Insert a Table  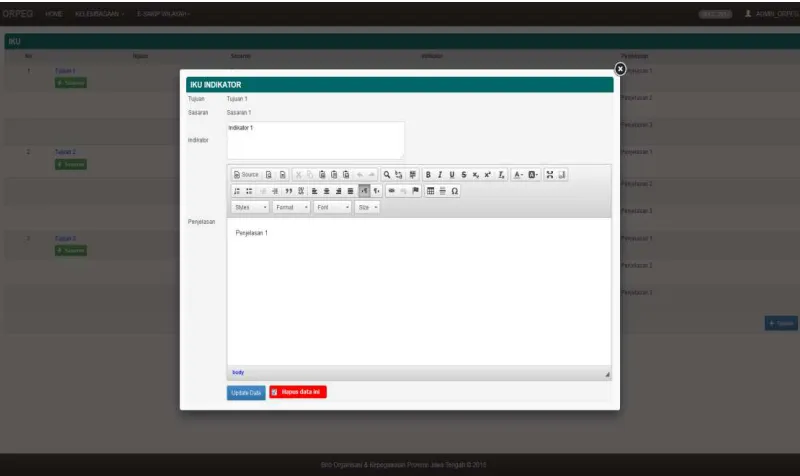430,191
